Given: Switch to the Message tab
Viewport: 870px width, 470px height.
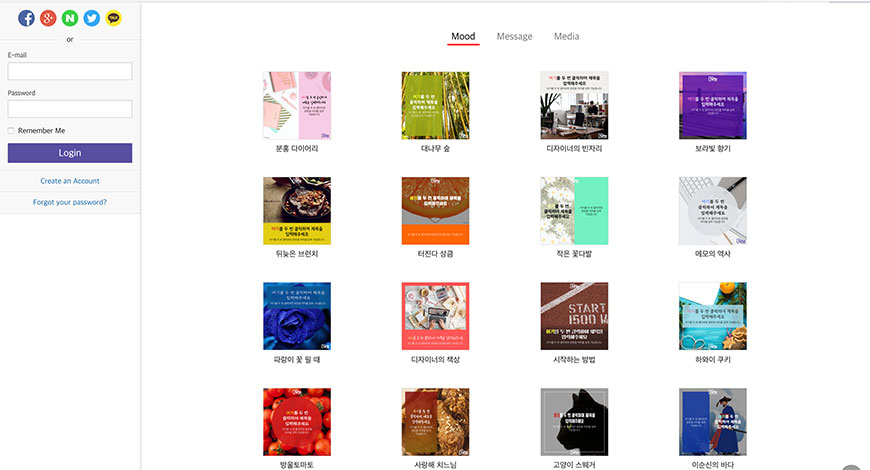Looking at the screenshot, I should coord(514,37).
